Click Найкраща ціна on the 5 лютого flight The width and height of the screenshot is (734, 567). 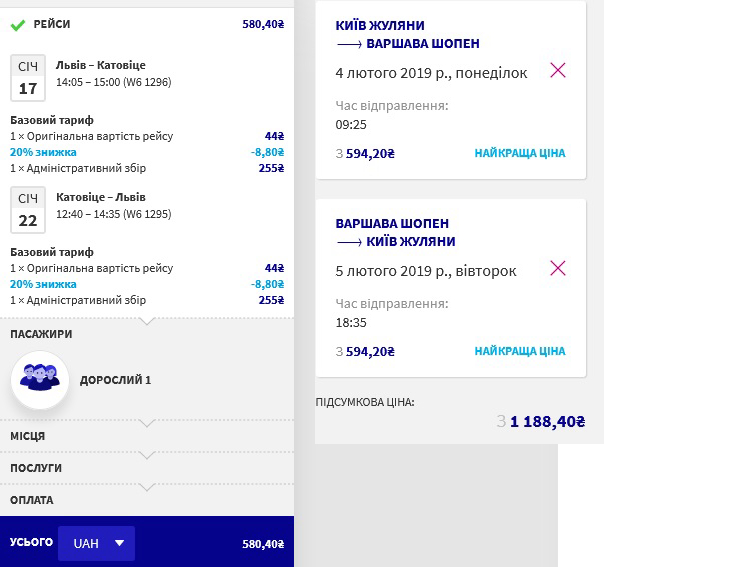pos(520,351)
